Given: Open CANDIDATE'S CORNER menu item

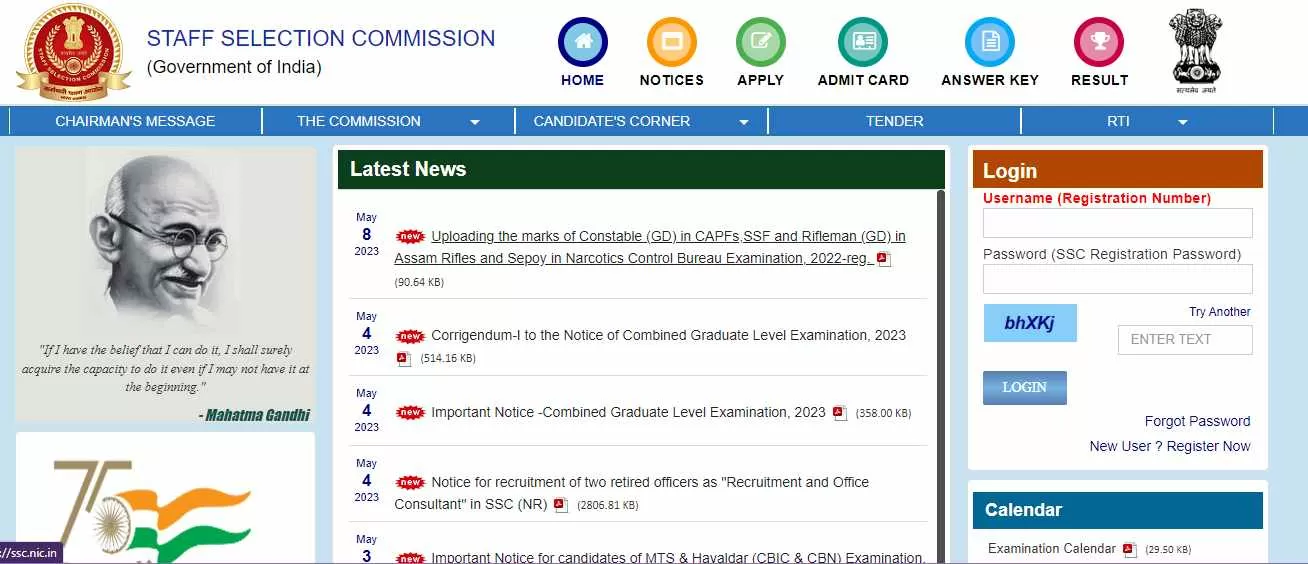Looking at the screenshot, I should tap(612, 121).
